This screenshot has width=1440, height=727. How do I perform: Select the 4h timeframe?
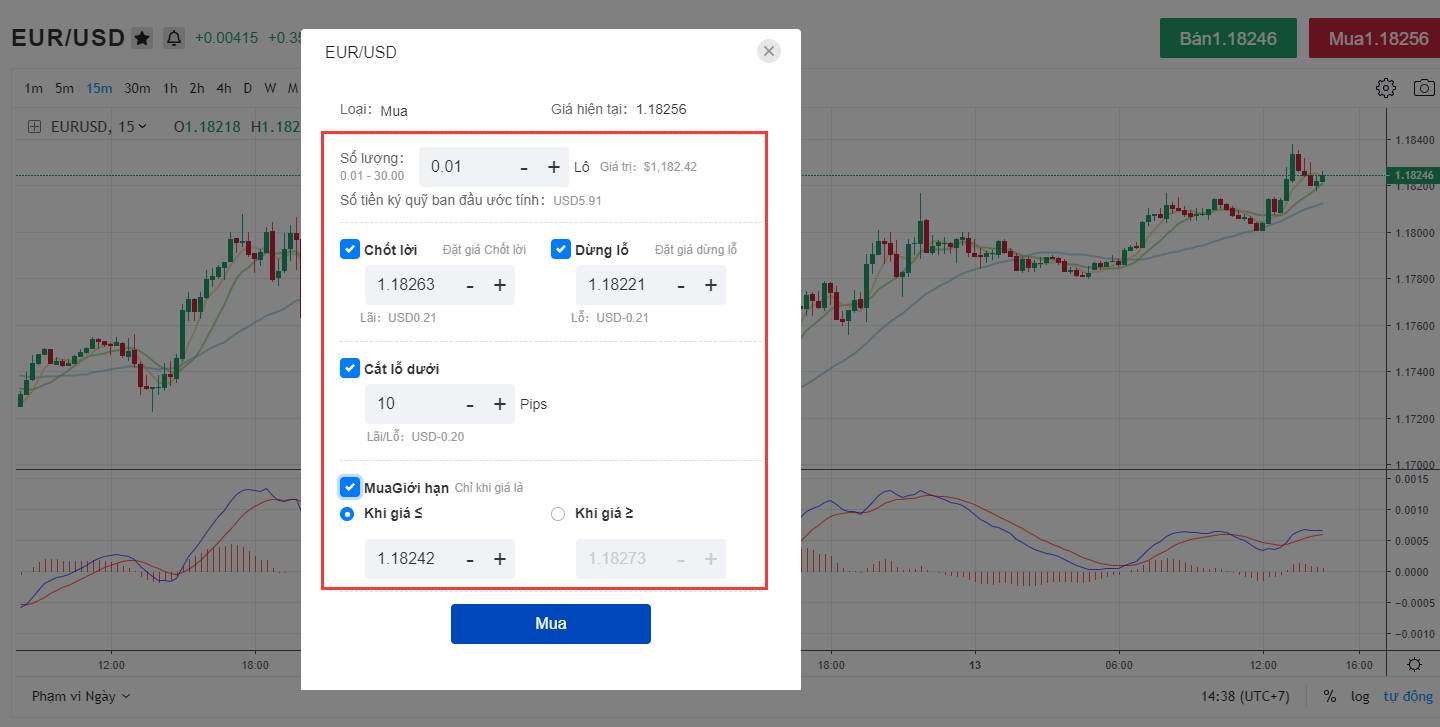(223, 88)
